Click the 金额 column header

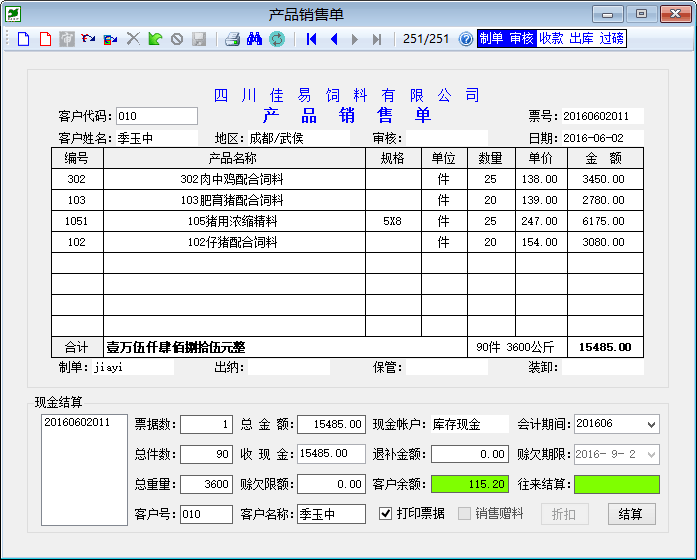pyautogui.click(x=605, y=158)
